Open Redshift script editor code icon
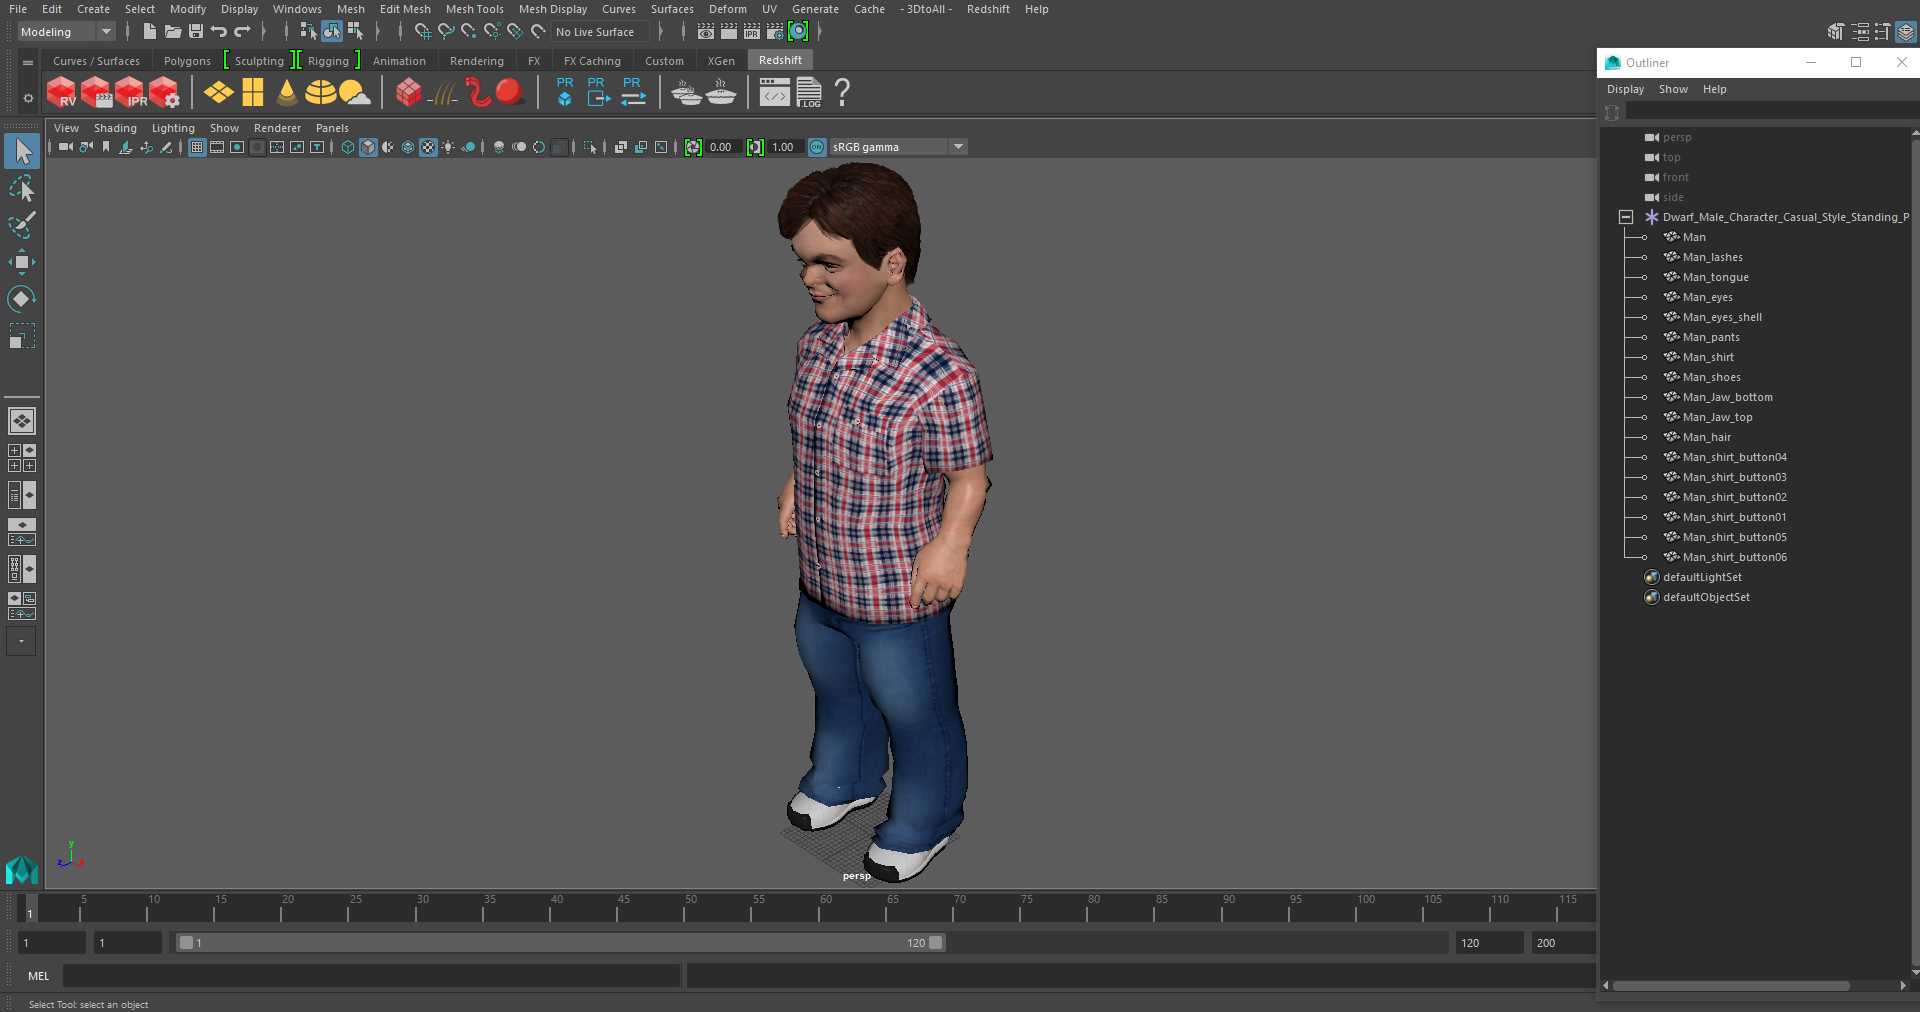The width and height of the screenshot is (1920, 1012). (x=774, y=93)
